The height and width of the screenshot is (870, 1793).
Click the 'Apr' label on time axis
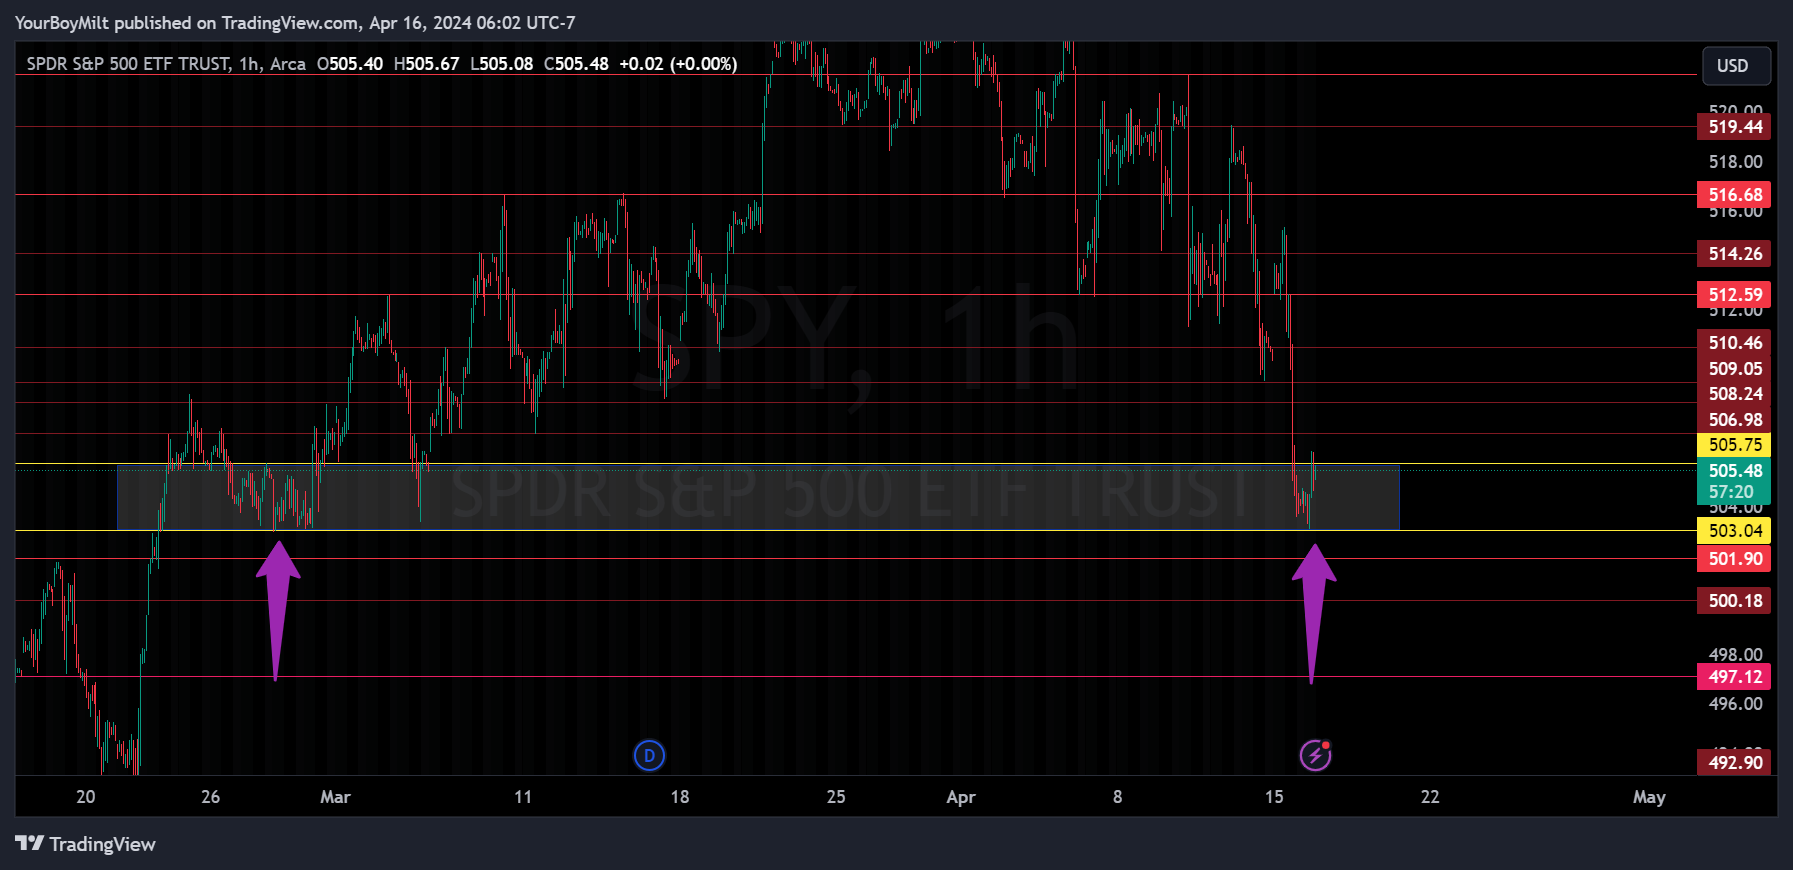click(x=961, y=797)
